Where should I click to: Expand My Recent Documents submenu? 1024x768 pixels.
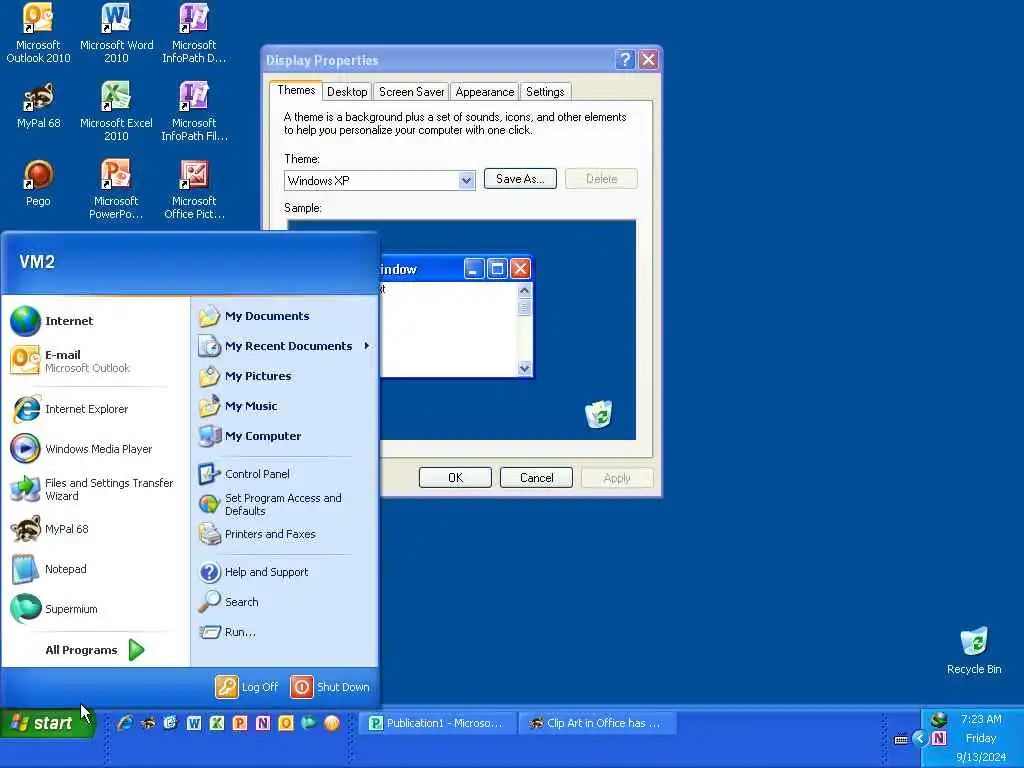286,346
